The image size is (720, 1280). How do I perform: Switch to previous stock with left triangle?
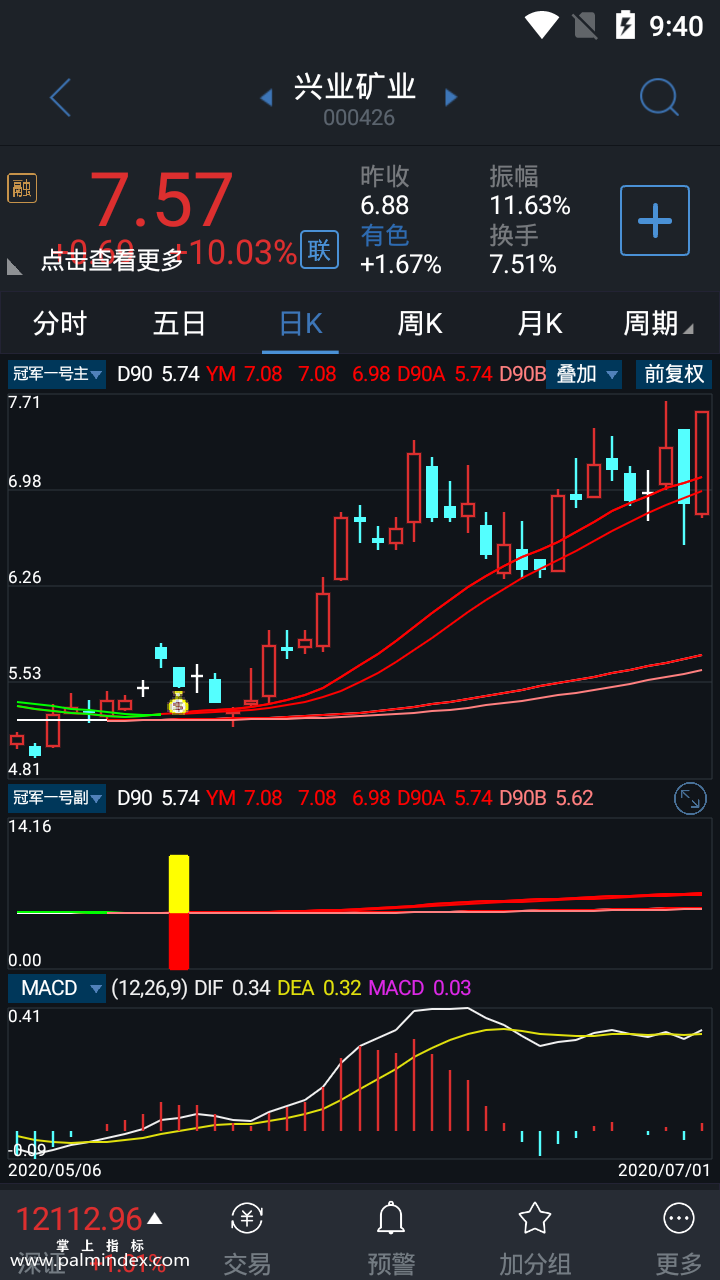click(x=266, y=97)
